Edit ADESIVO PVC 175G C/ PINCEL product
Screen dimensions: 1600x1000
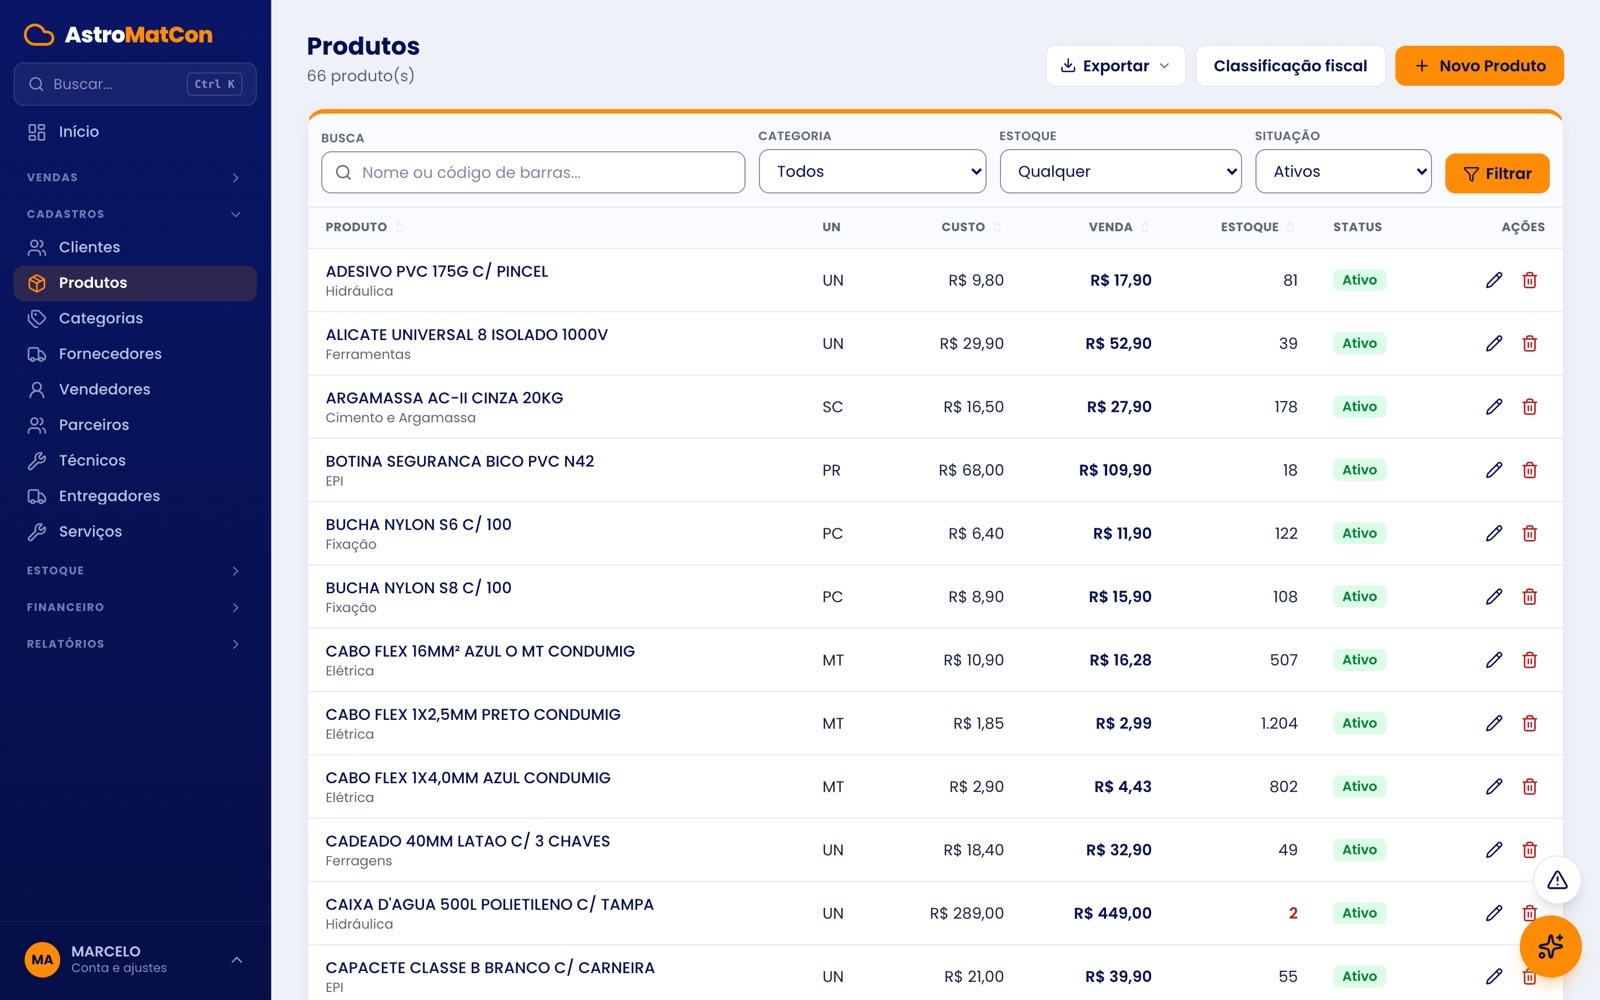1494,280
